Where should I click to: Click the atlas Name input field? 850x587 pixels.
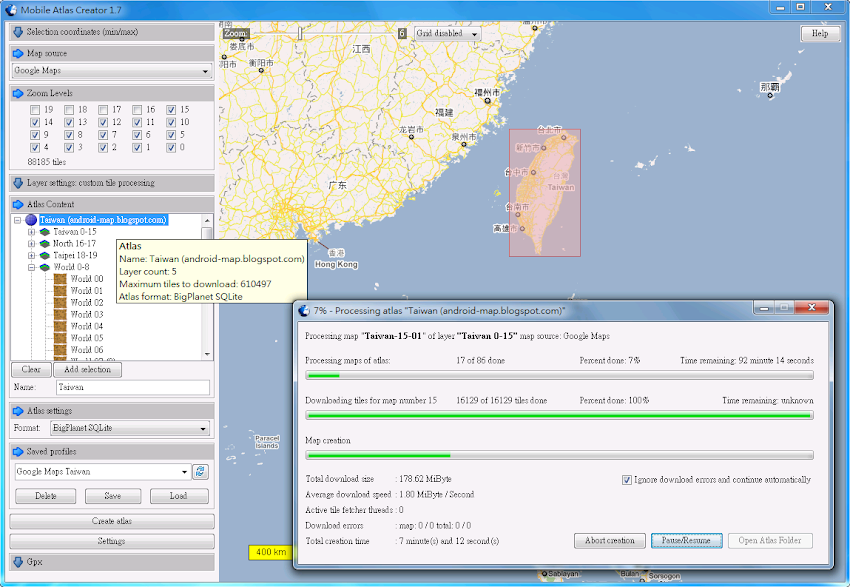[x=132, y=387]
